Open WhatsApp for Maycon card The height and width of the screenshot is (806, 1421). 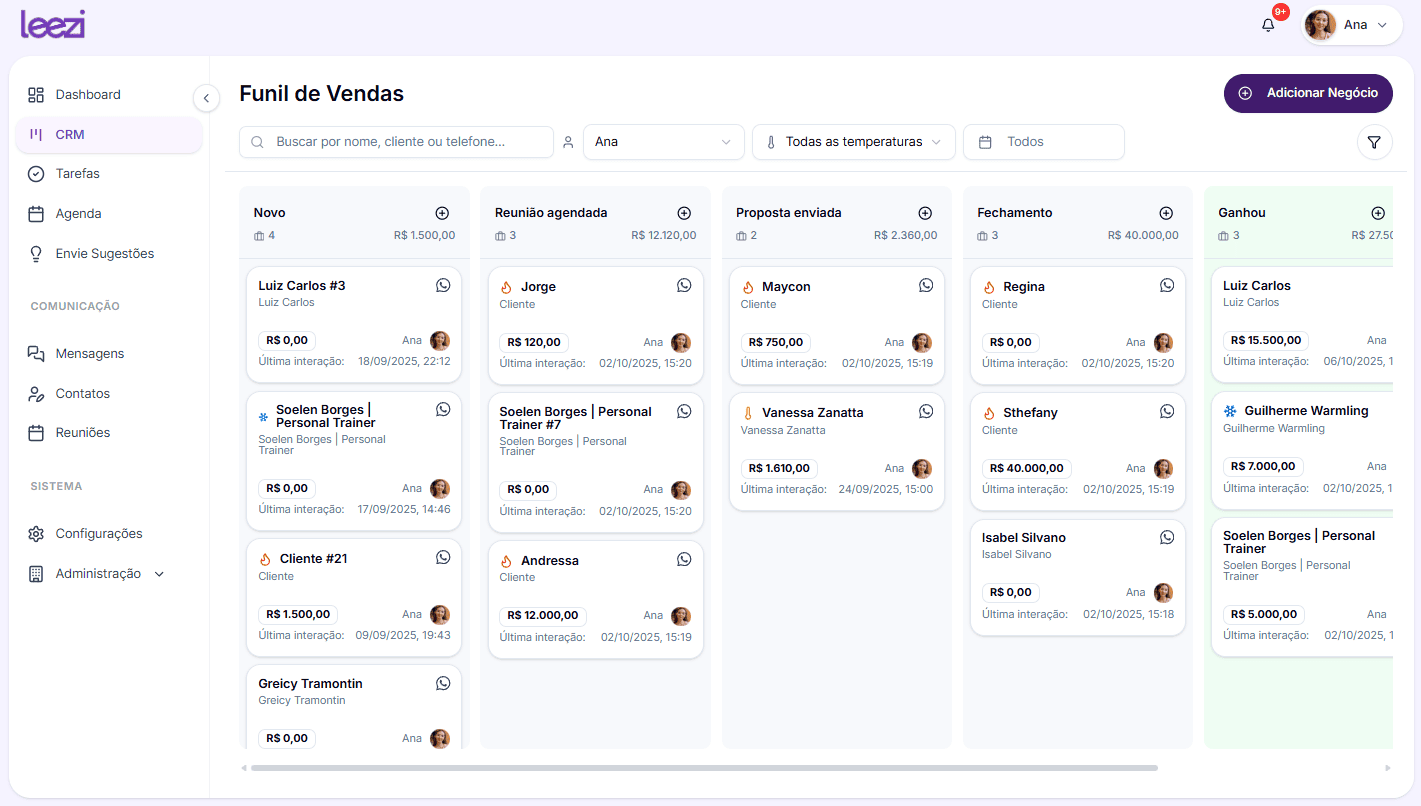926,286
